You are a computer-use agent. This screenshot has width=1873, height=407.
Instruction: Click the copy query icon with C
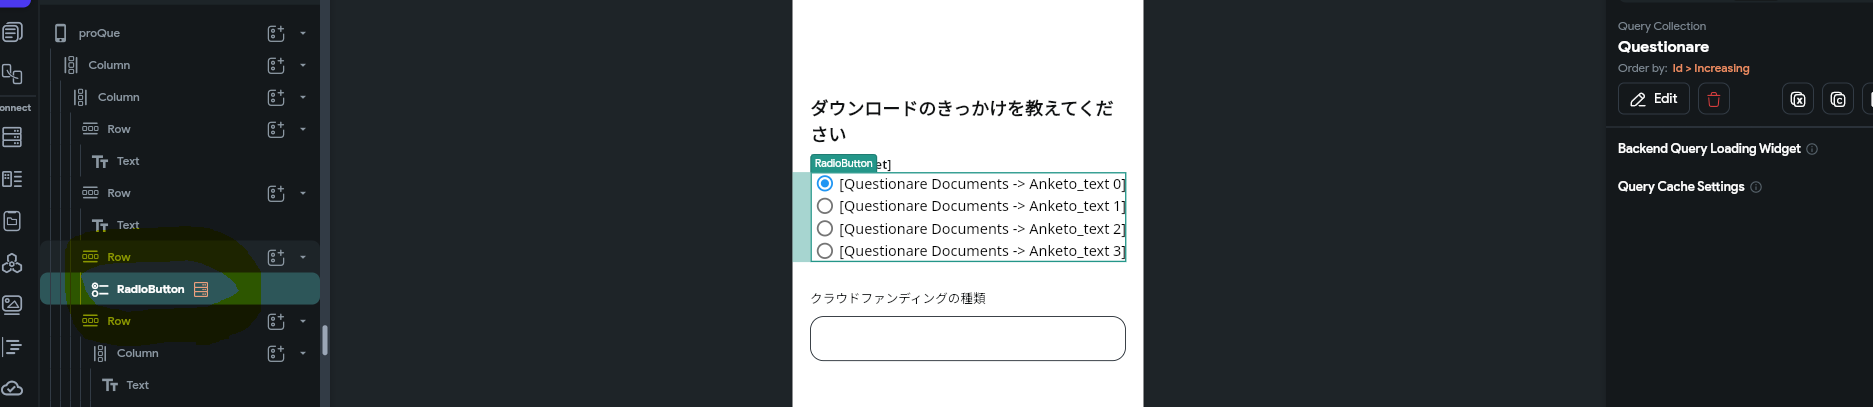[1837, 99]
